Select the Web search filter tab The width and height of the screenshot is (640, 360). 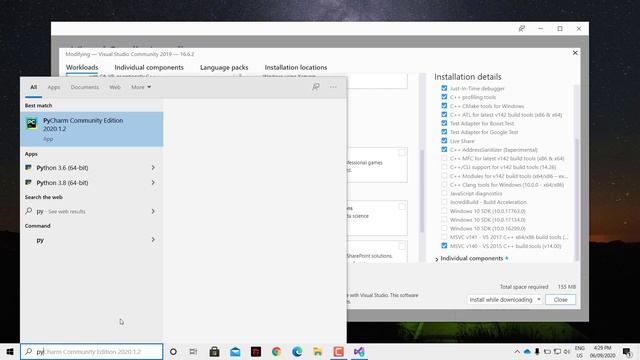tap(115, 87)
